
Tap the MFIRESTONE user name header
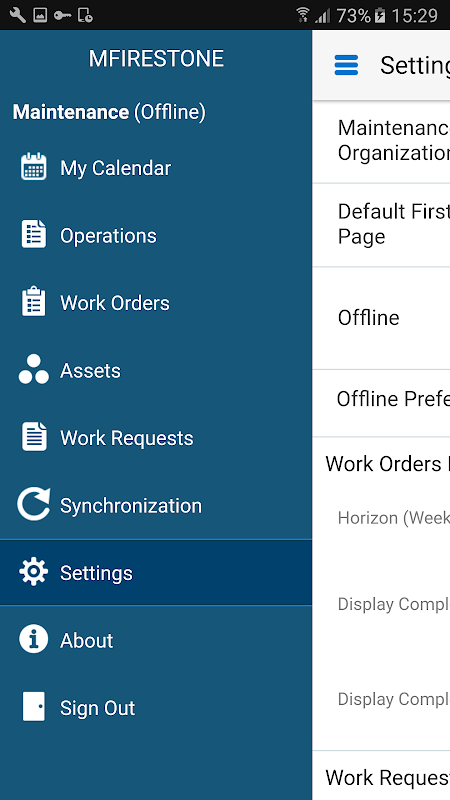(x=156, y=59)
